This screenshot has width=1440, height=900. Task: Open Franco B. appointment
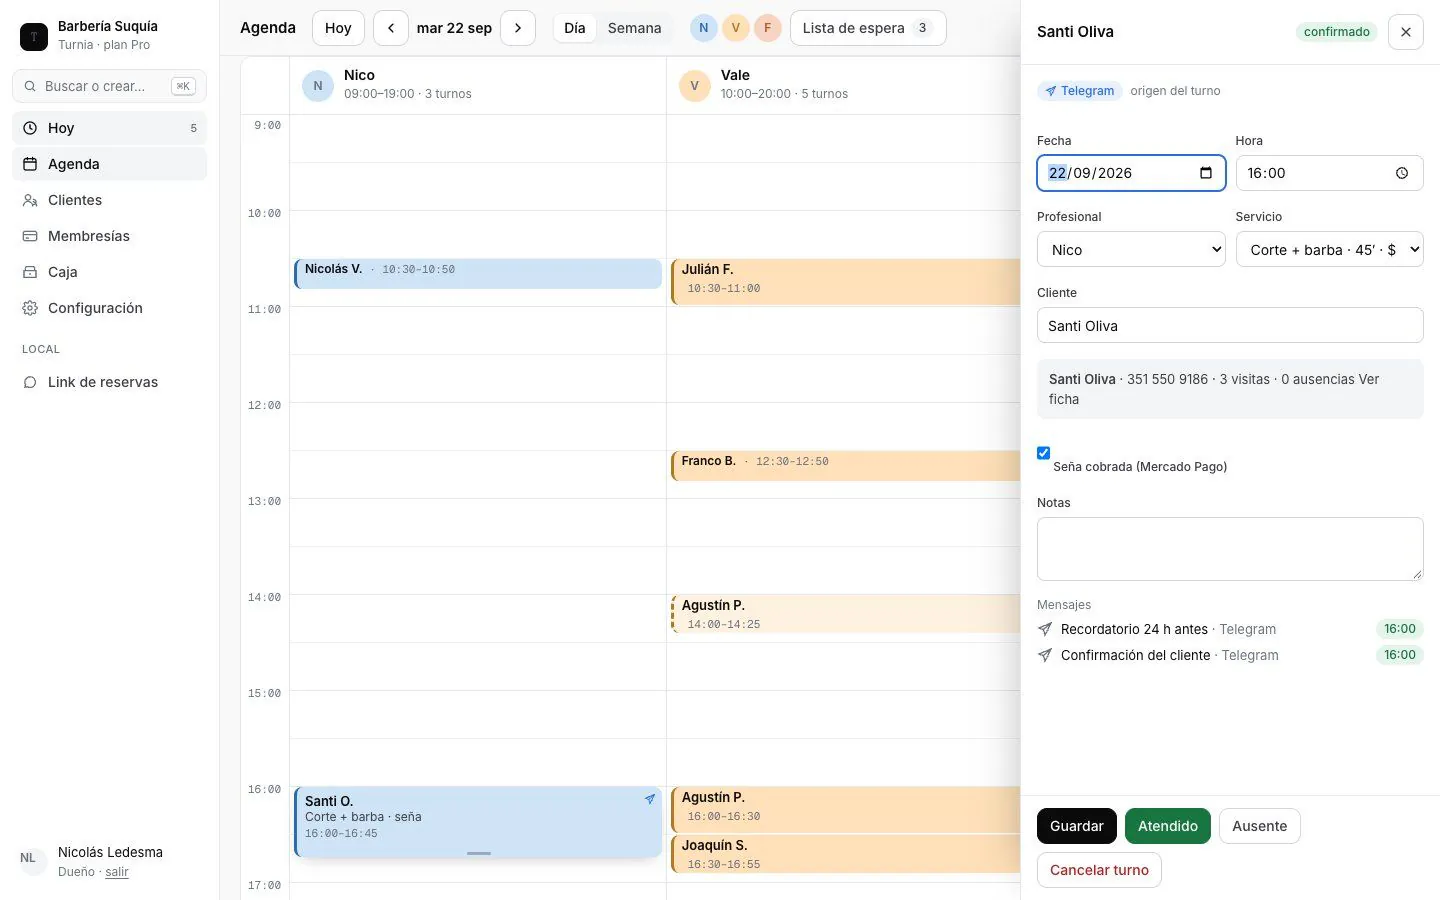(x=846, y=466)
